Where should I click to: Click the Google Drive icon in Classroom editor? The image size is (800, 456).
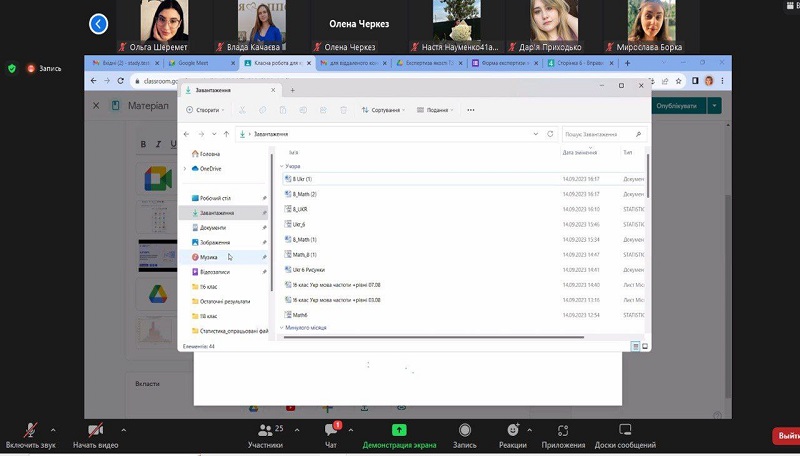pyautogui.click(x=158, y=294)
